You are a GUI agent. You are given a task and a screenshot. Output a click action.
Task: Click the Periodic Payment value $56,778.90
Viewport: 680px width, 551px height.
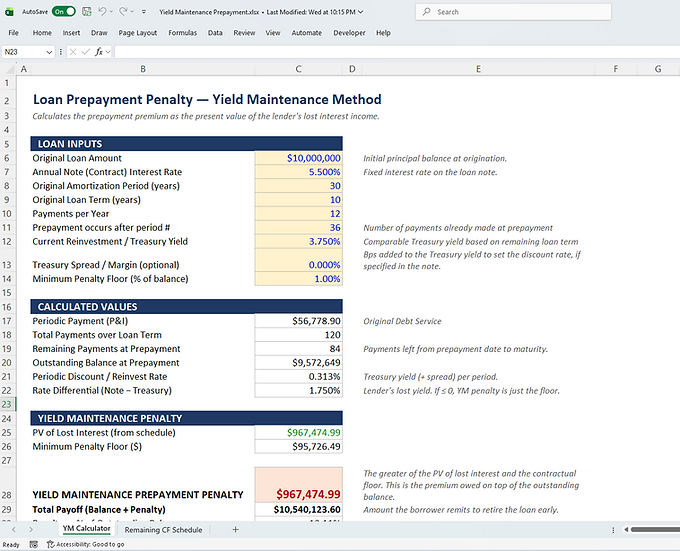click(299, 321)
